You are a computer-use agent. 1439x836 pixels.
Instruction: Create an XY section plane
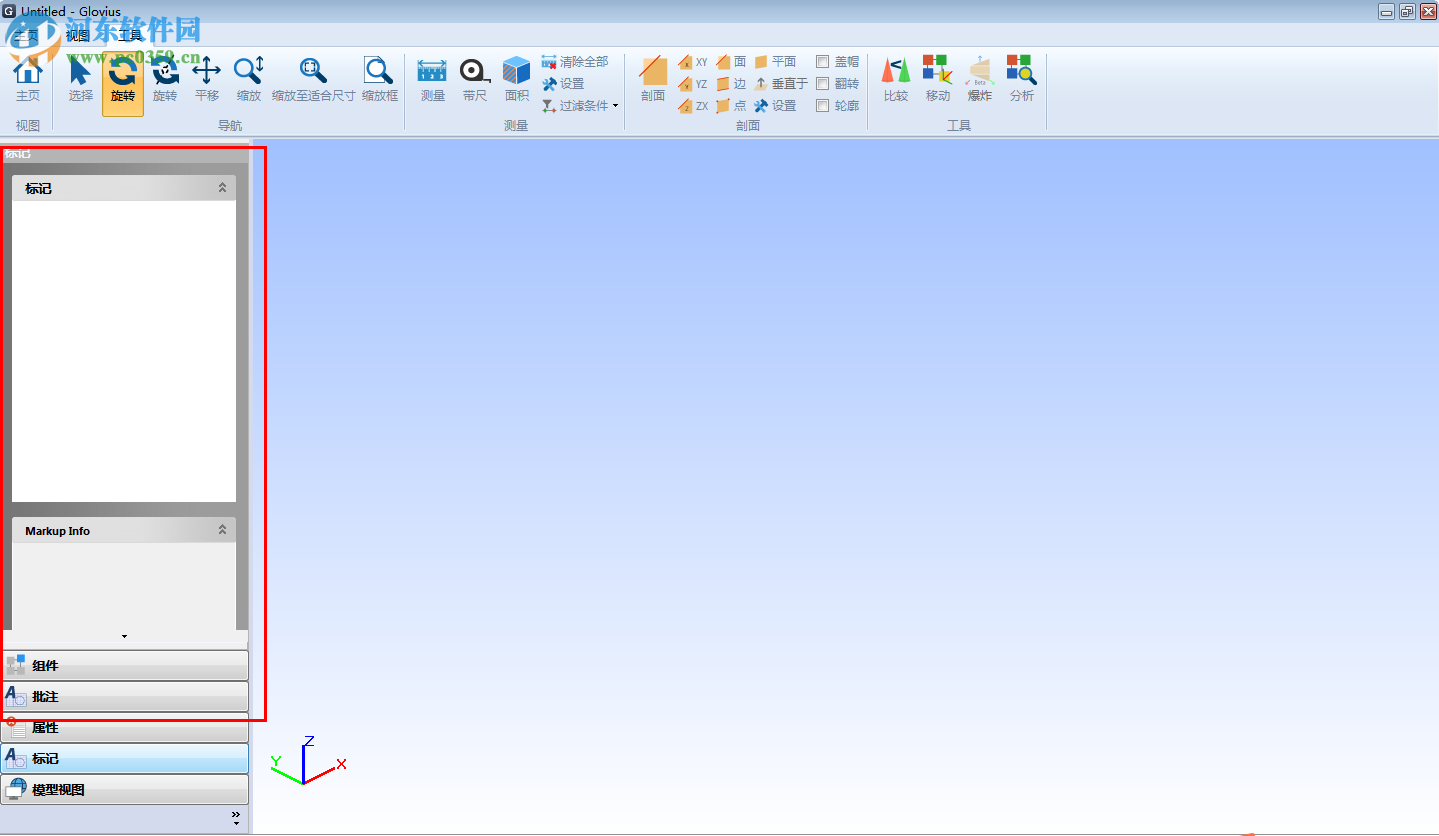(x=692, y=61)
